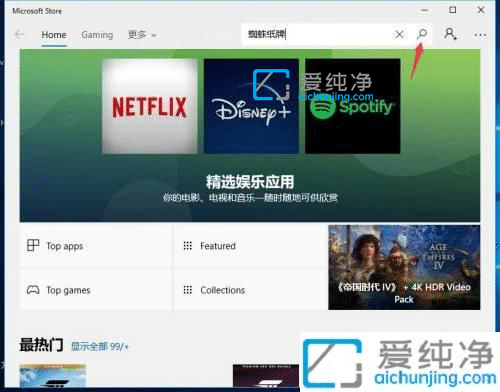Open the Collections category
This screenshot has width=500, height=392.
pyautogui.click(x=250, y=290)
